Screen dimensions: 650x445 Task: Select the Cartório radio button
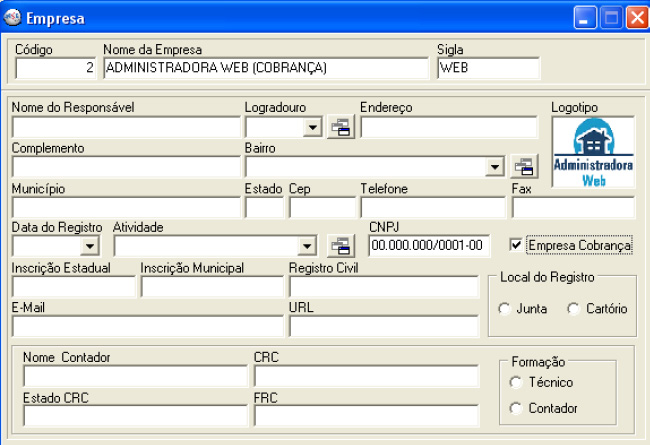(x=573, y=309)
